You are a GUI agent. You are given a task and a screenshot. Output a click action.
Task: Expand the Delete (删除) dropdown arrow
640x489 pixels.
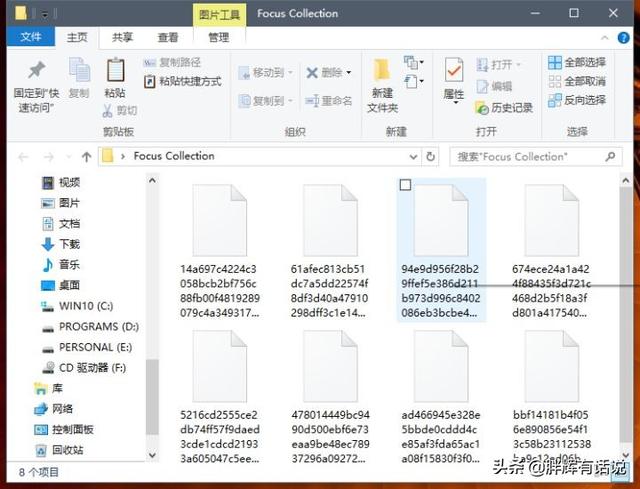point(349,73)
